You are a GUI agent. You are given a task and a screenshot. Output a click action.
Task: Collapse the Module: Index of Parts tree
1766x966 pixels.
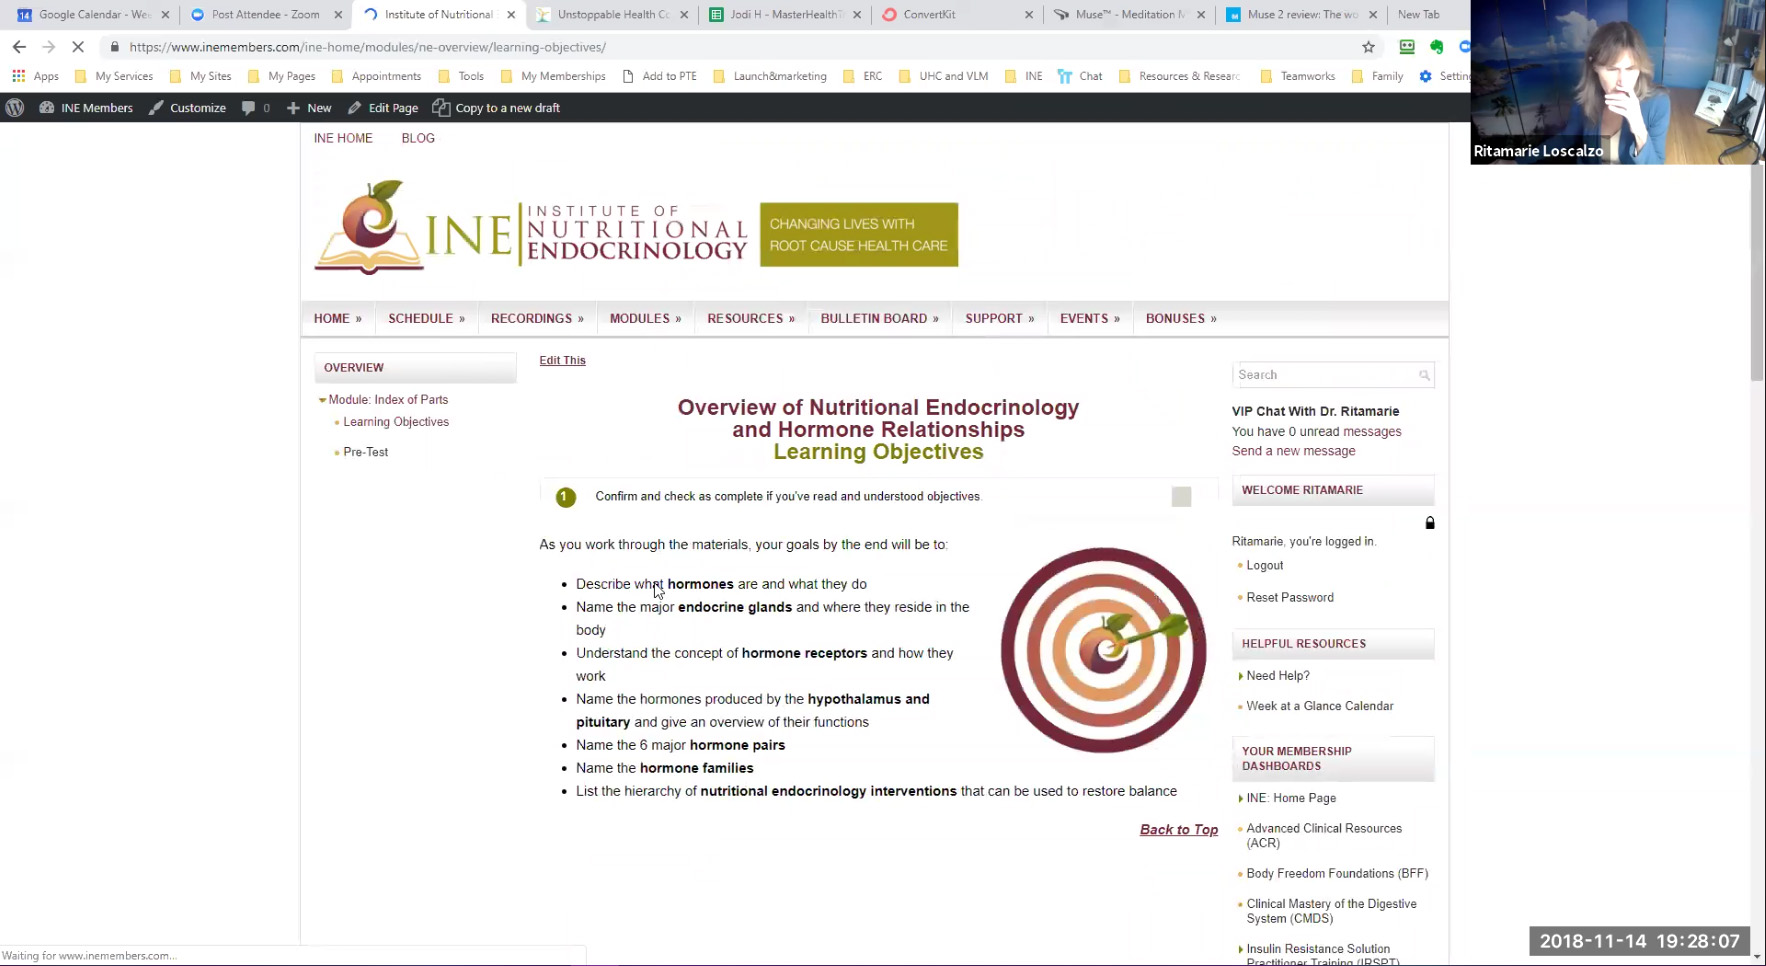[322, 400]
